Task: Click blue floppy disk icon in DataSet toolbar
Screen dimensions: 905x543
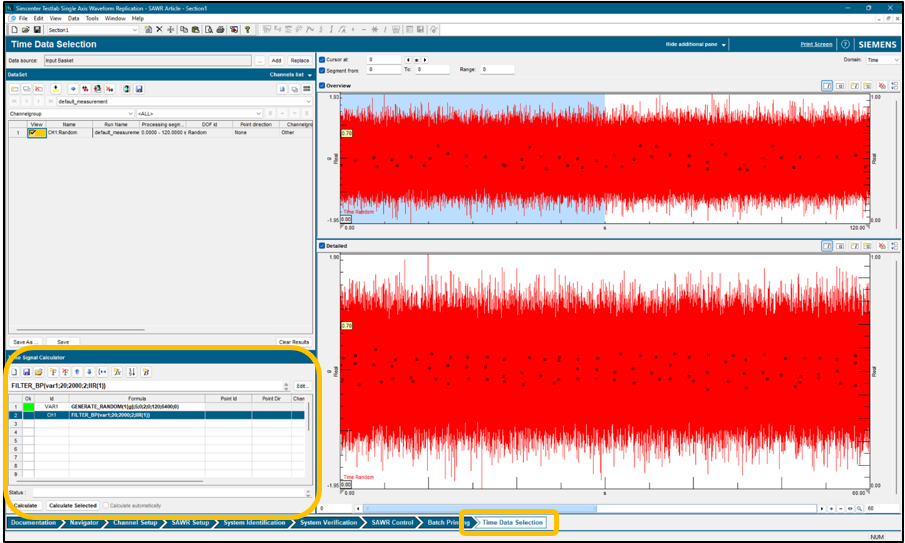Action: click(x=139, y=89)
